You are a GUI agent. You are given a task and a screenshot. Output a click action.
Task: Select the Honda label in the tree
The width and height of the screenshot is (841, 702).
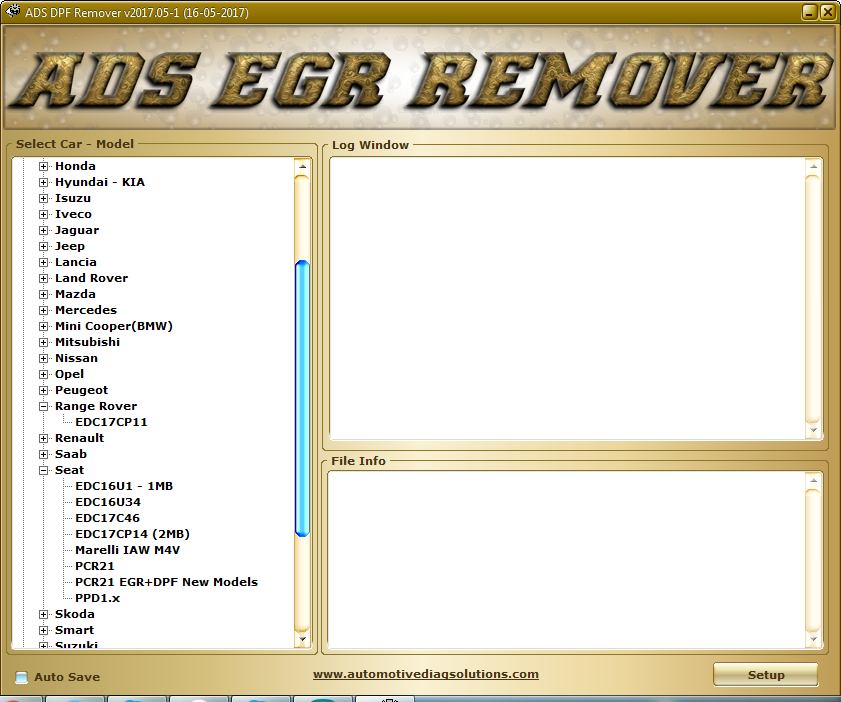click(75, 166)
